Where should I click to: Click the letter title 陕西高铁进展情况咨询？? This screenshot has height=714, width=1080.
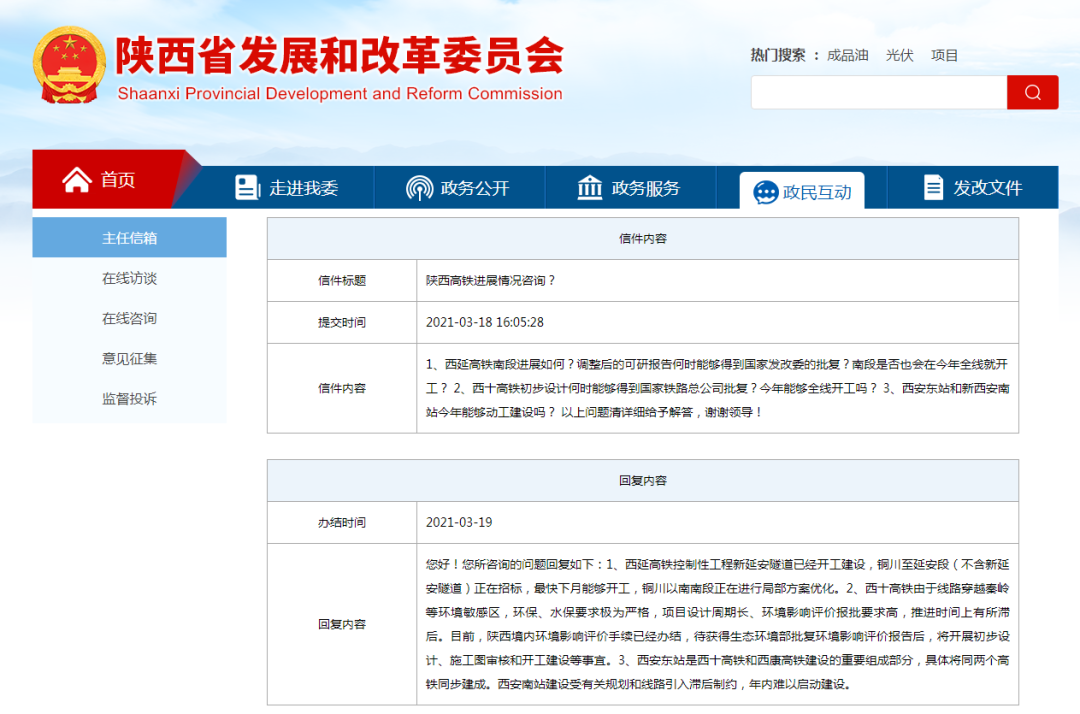click(x=490, y=280)
